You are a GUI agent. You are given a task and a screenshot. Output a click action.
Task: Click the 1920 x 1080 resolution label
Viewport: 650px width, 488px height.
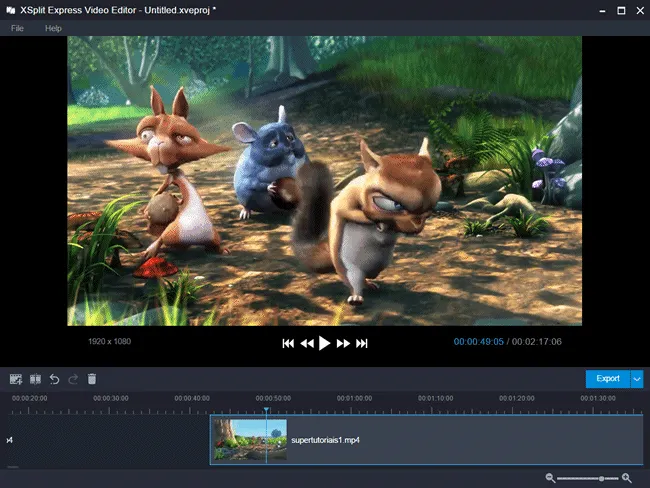click(109, 341)
